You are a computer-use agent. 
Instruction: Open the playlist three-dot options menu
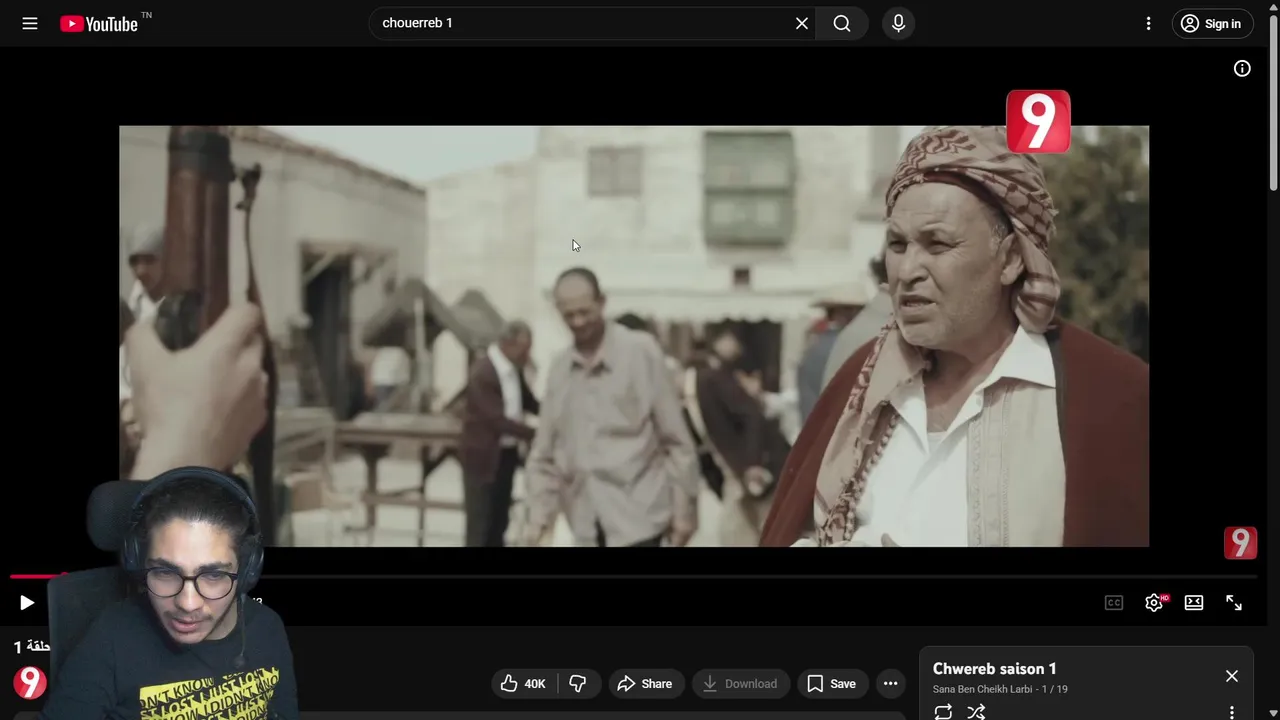[x=1232, y=712]
